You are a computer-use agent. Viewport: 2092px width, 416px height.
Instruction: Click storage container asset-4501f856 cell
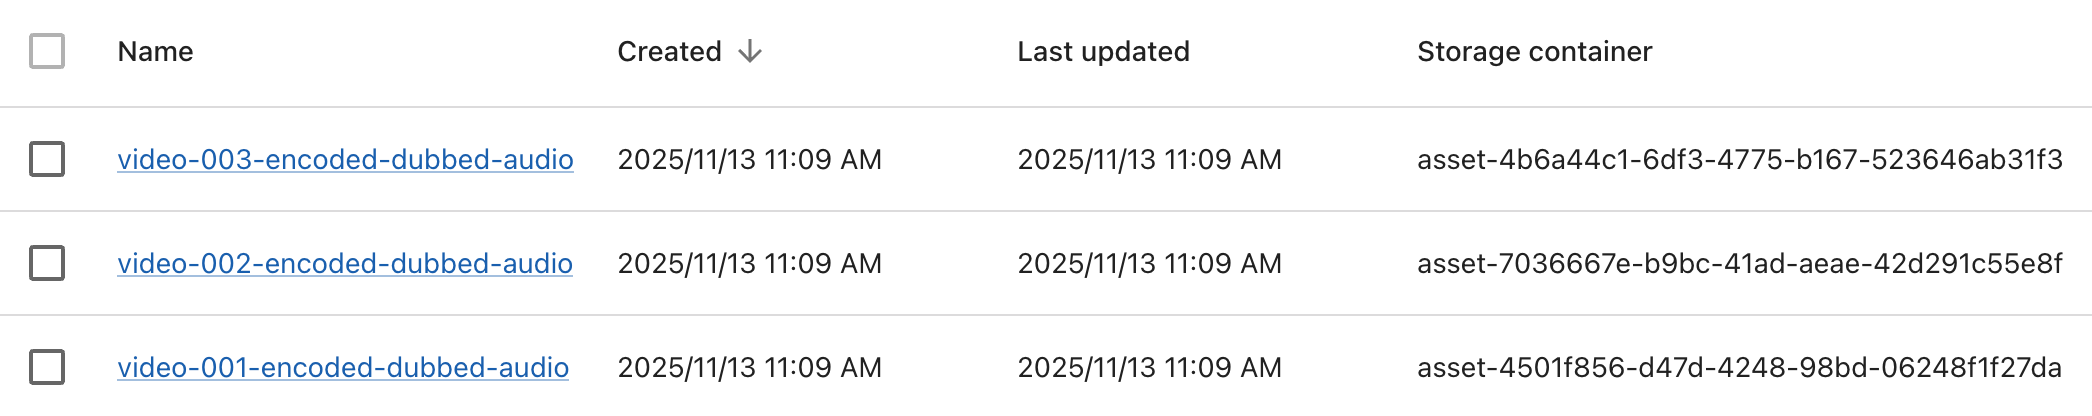point(1739,367)
